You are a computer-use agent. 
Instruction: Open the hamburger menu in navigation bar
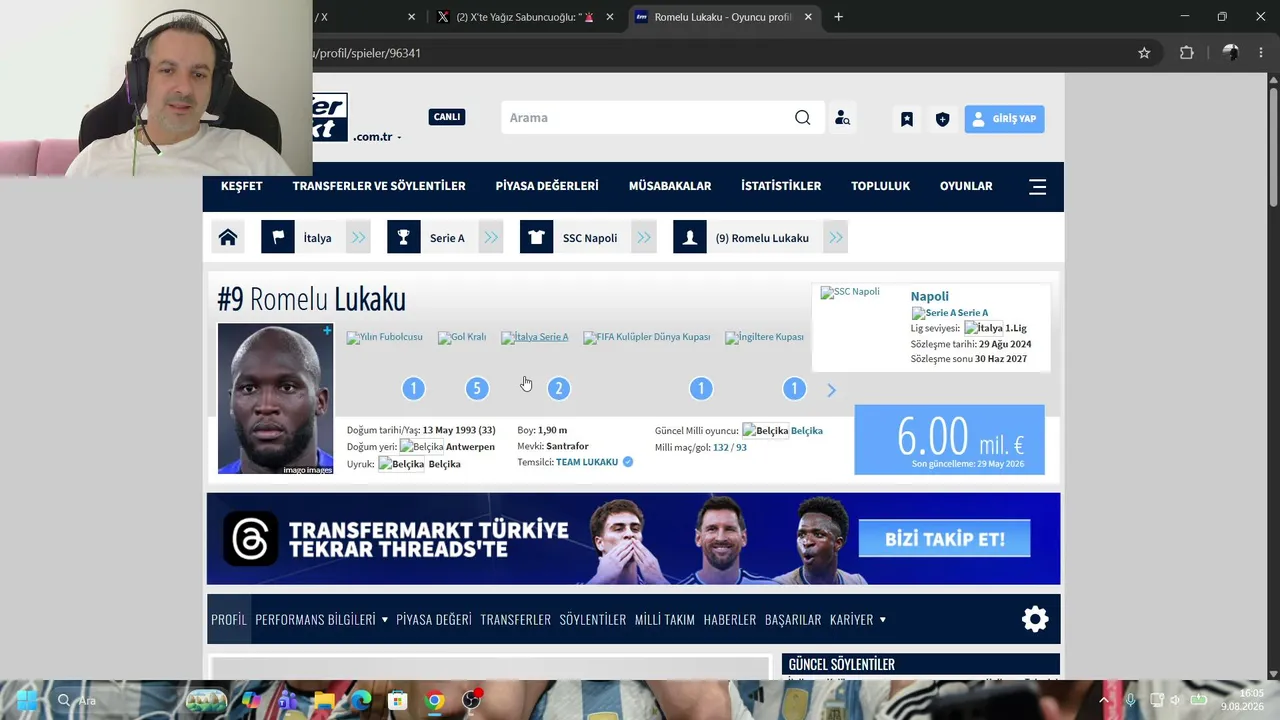pyautogui.click(x=1038, y=187)
